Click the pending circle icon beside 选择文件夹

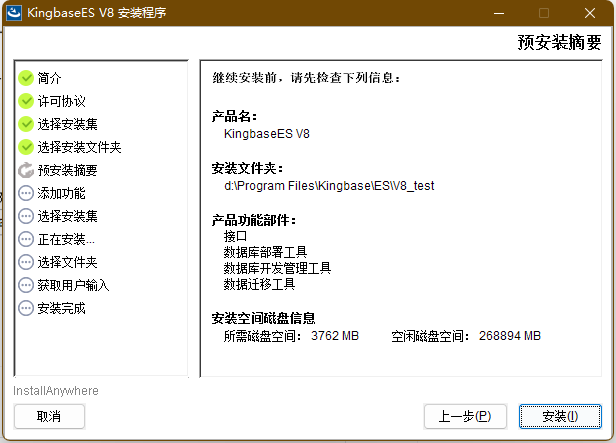[26, 262]
